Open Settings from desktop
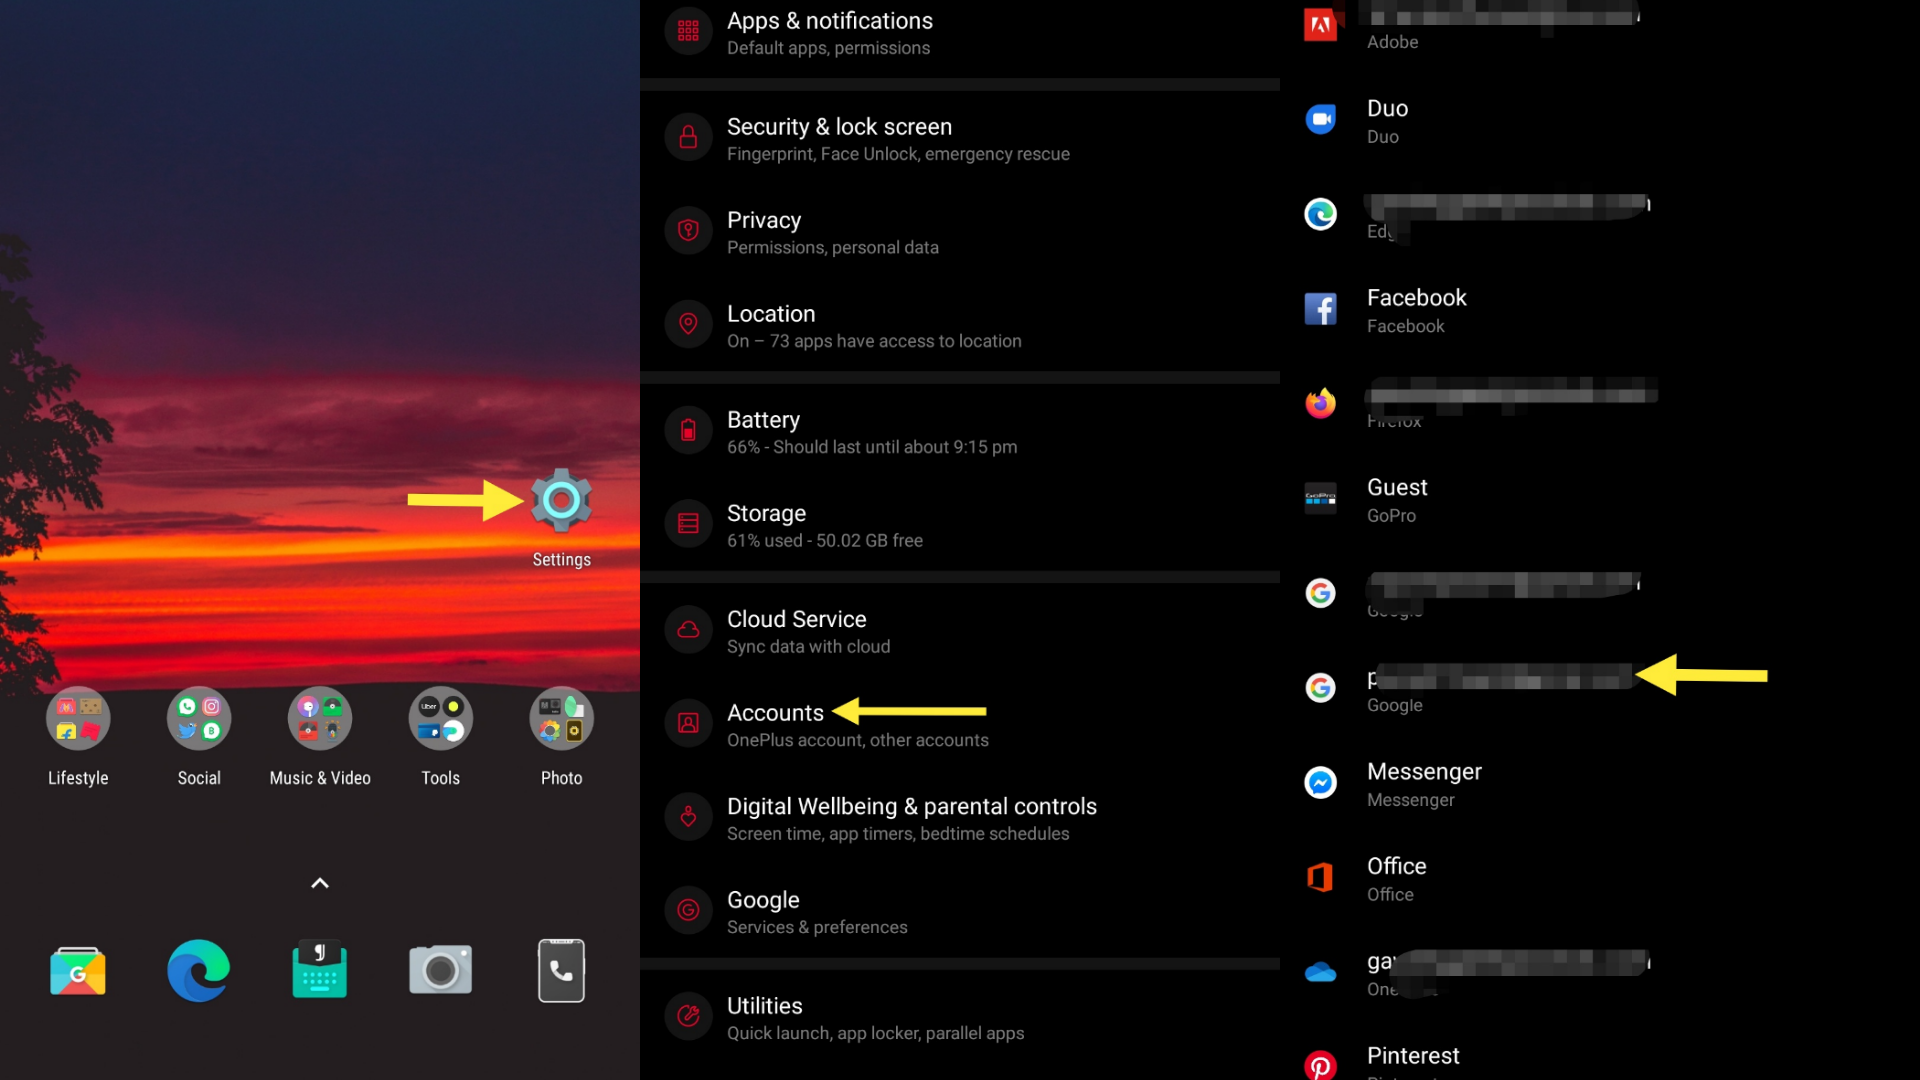The height and width of the screenshot is (1080, 1920). click(560, 501)
